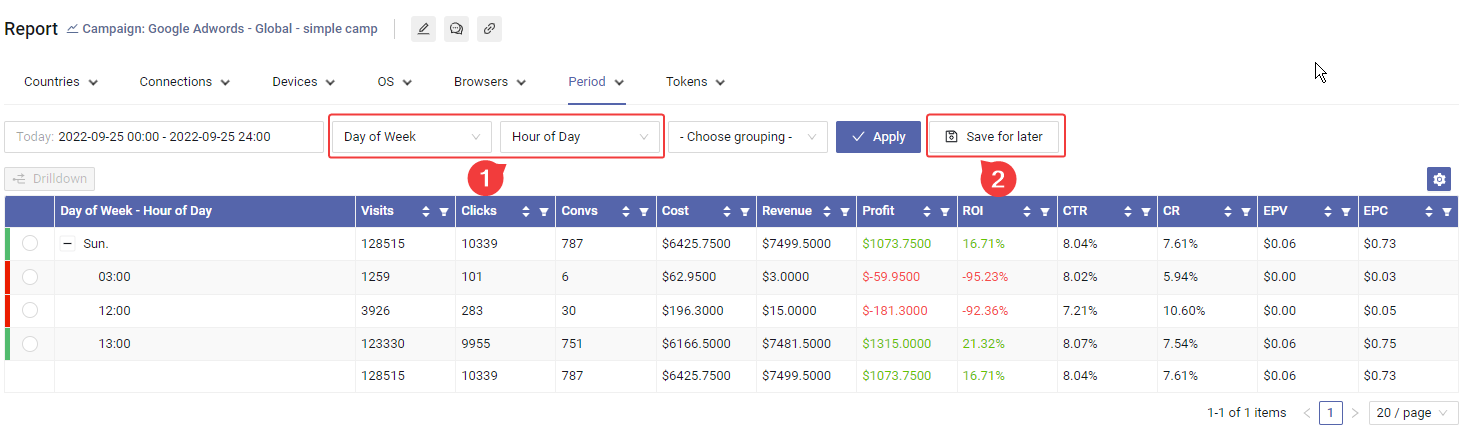Image resolution: width=1464 pixels, height=441 pixels.
Task: Open the Countries tab menu
Action: tap(61, 82)
